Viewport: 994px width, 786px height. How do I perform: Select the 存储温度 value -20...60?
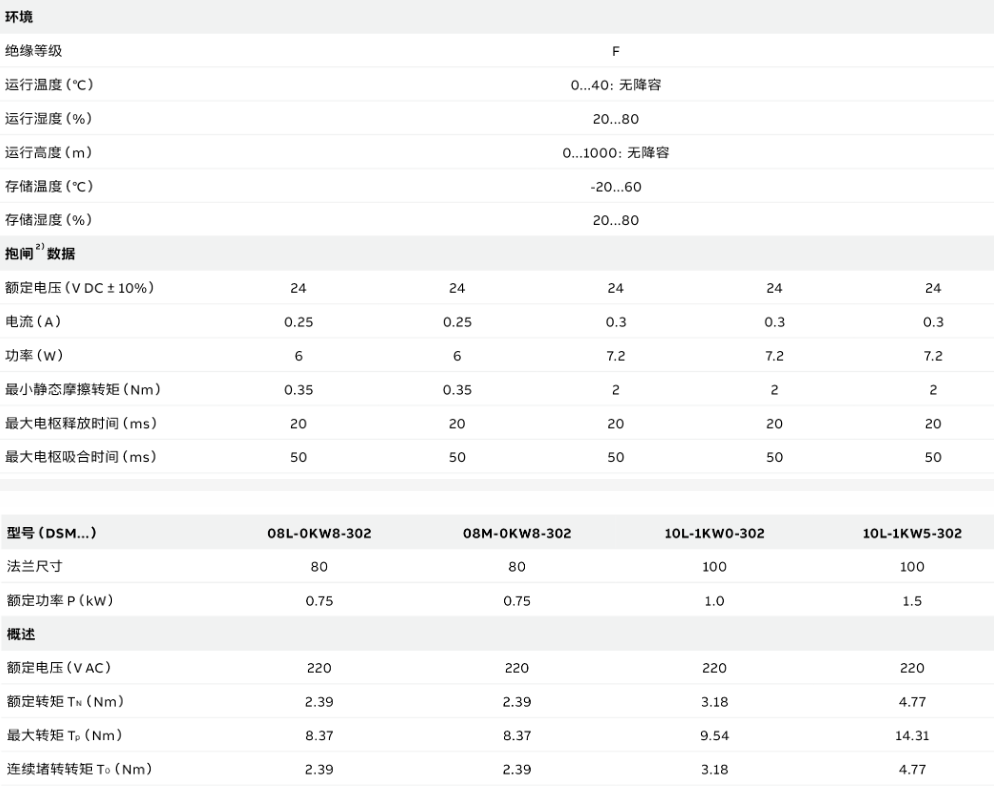coord(616,187)
